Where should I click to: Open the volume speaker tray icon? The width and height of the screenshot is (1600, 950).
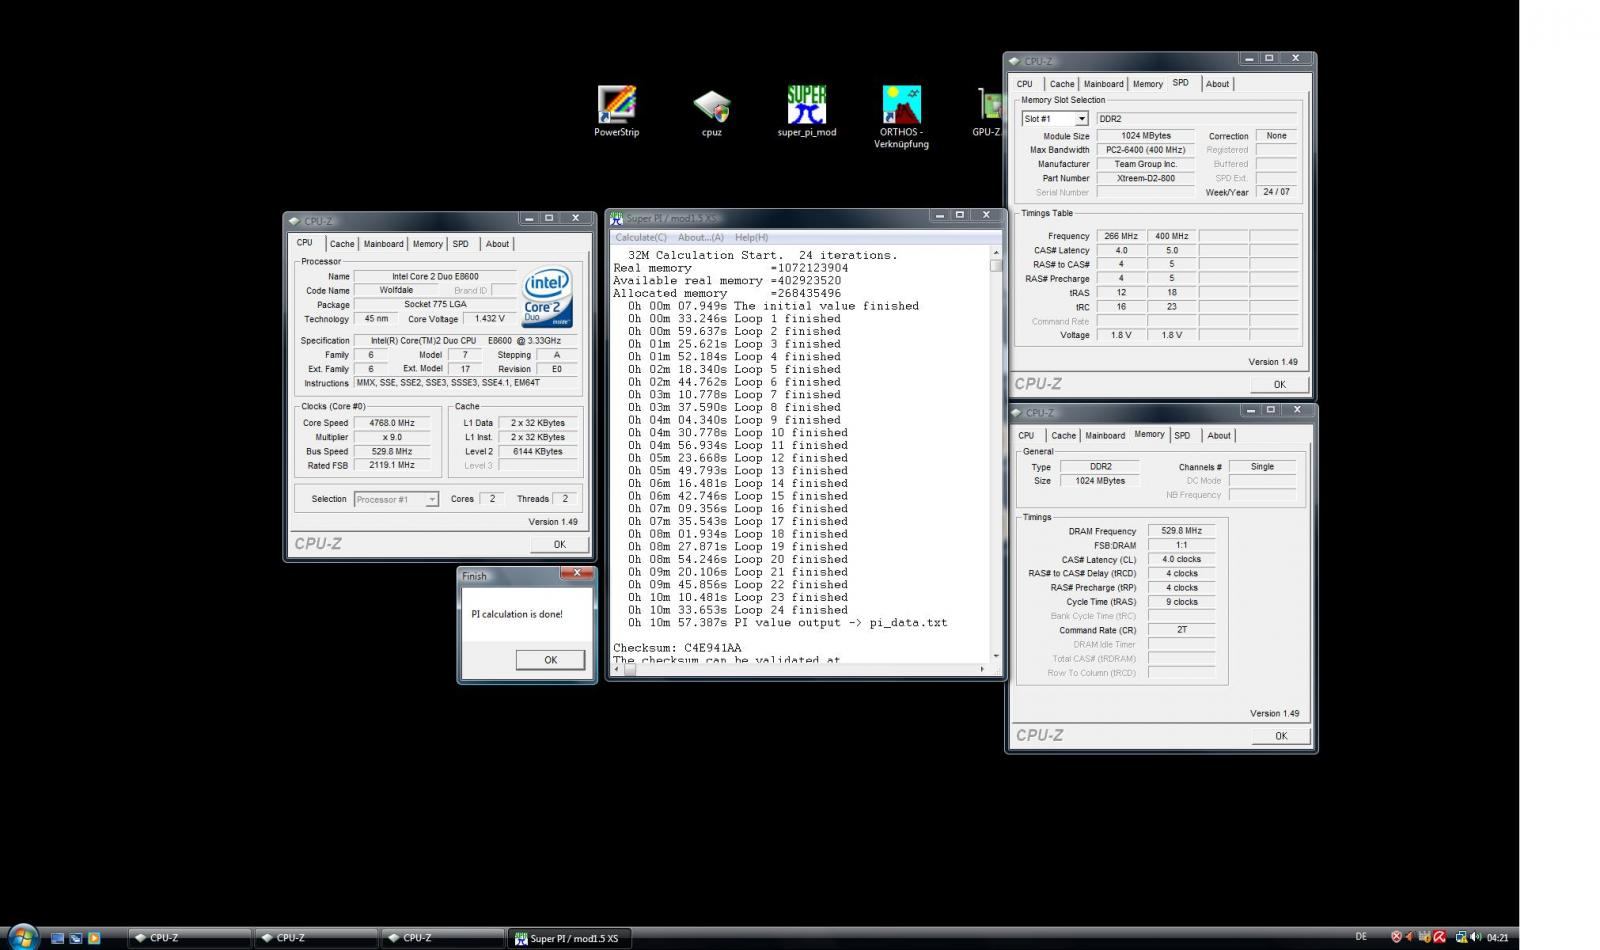coord(1476,937)
